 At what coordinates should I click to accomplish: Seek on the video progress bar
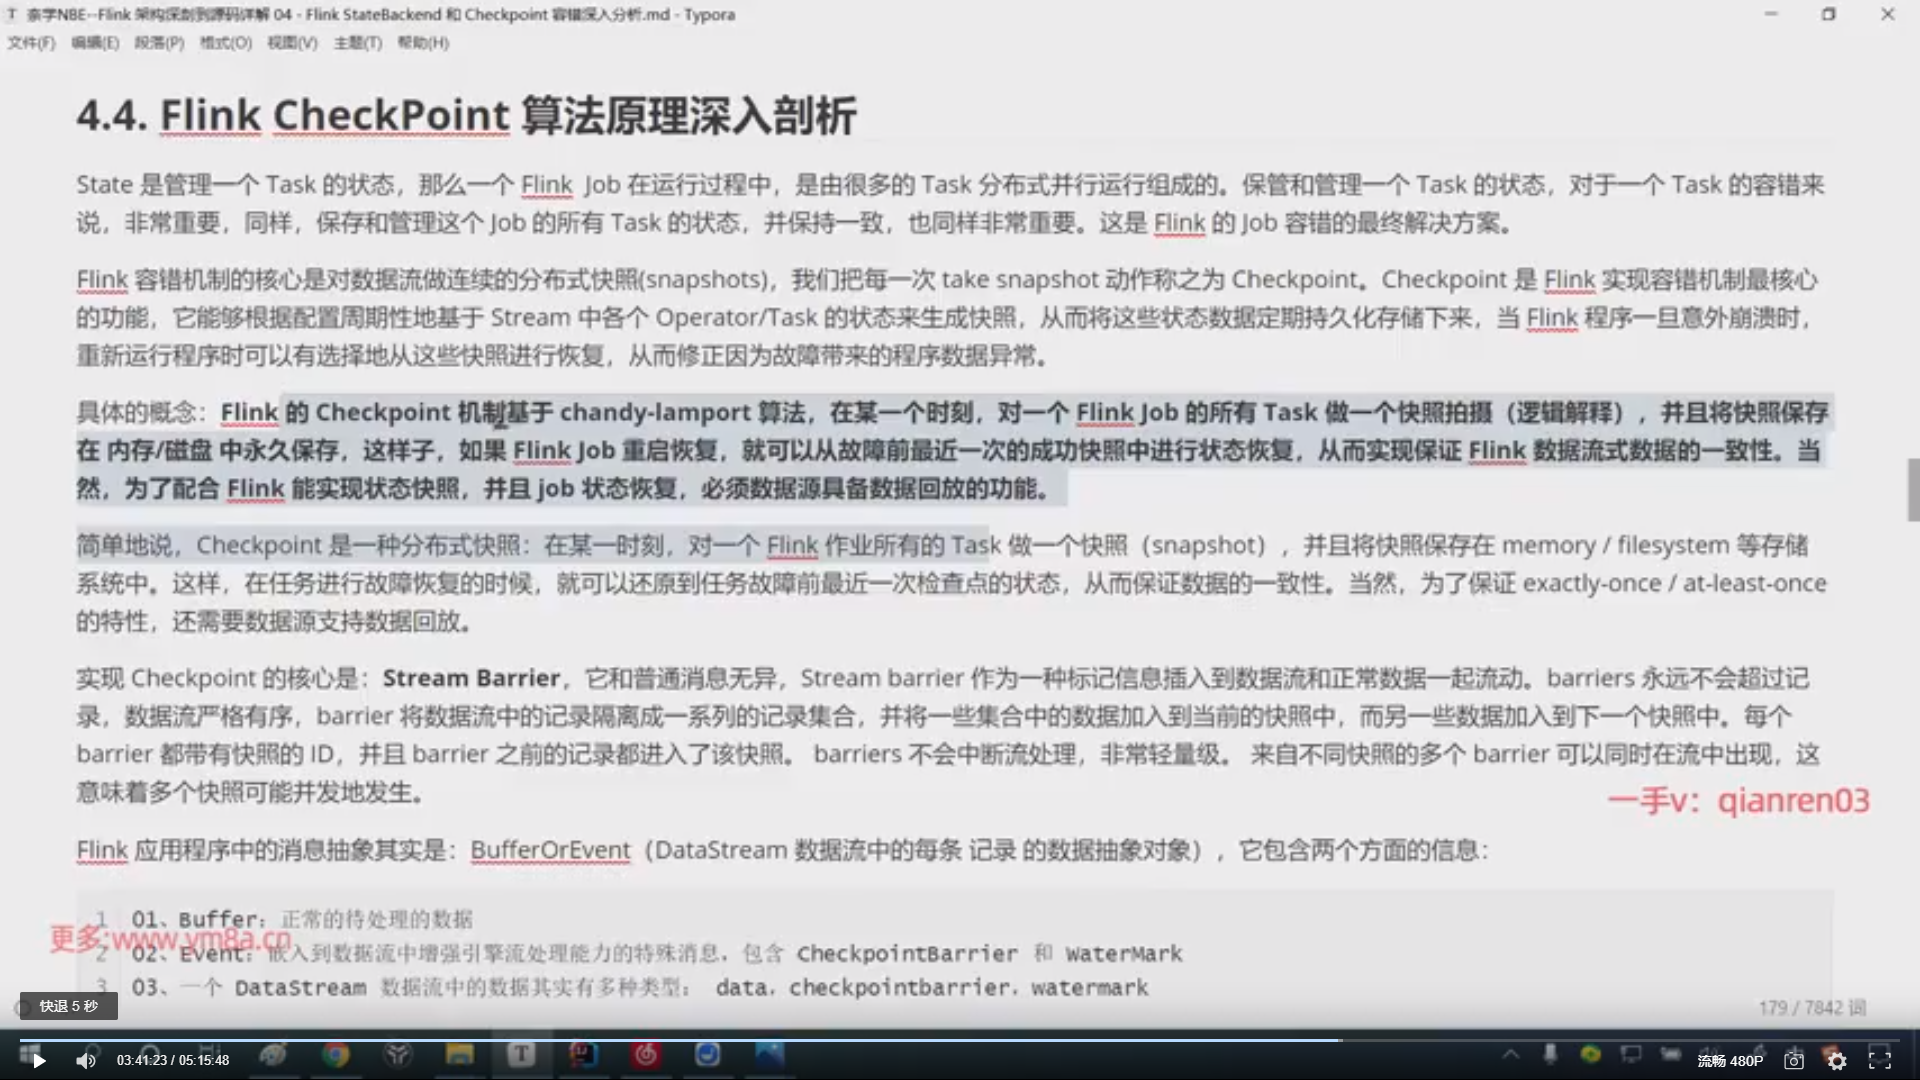coord(960,1040)
